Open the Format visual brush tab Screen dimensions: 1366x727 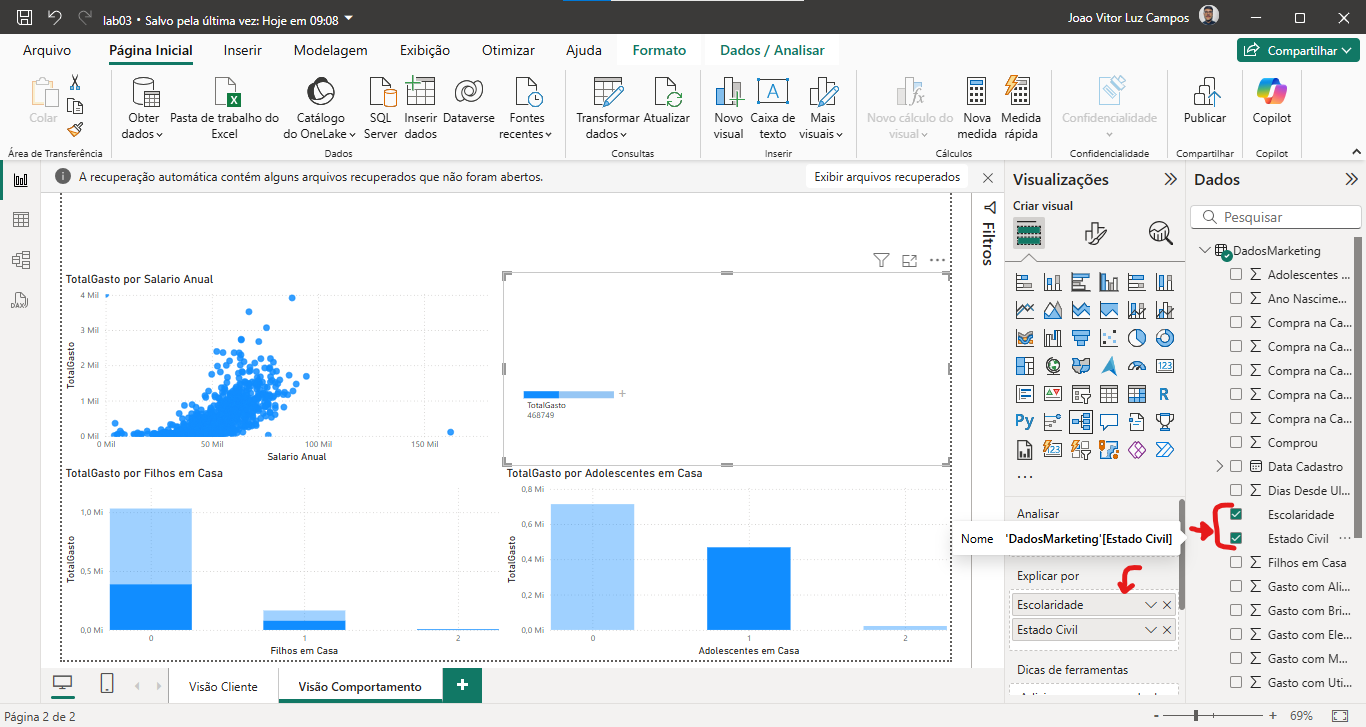tap(1095, 233)
